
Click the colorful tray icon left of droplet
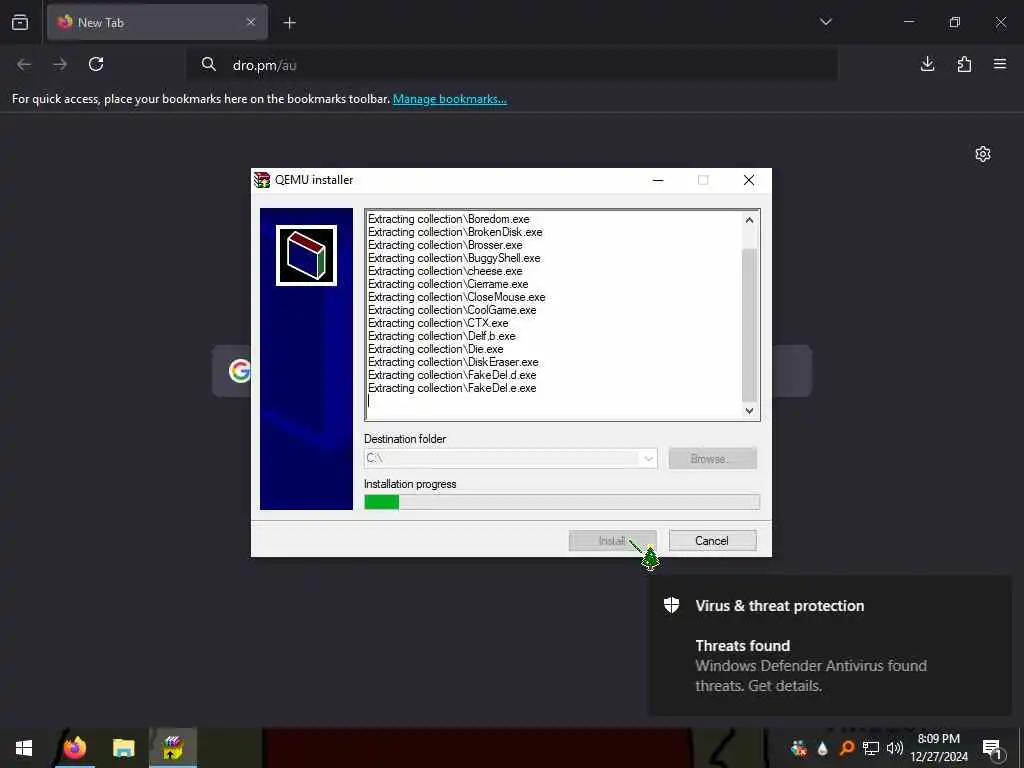pyautogui.click(x=798, y=748)
